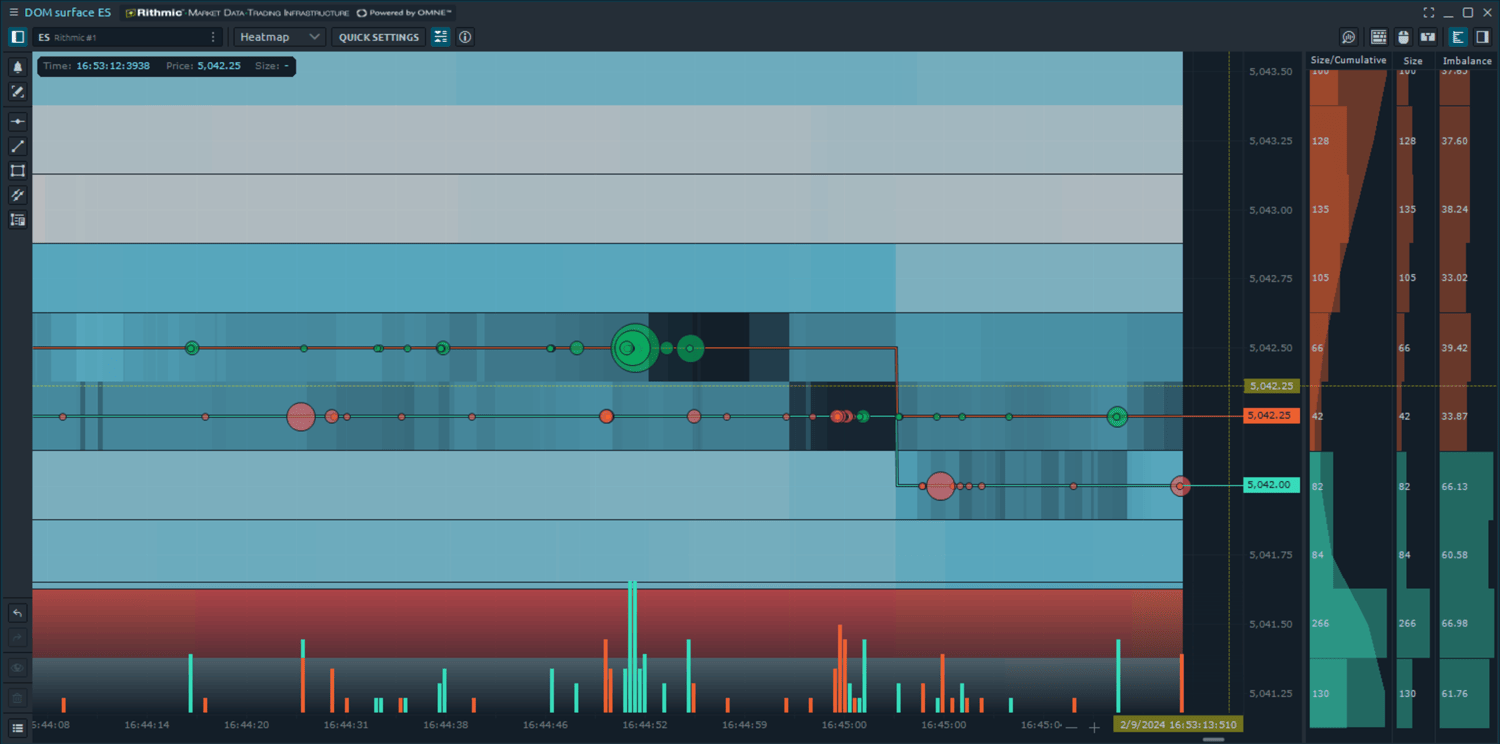Open the drawing objects list tool
Screen dimensions: 1500x744
tap(17, 220)
